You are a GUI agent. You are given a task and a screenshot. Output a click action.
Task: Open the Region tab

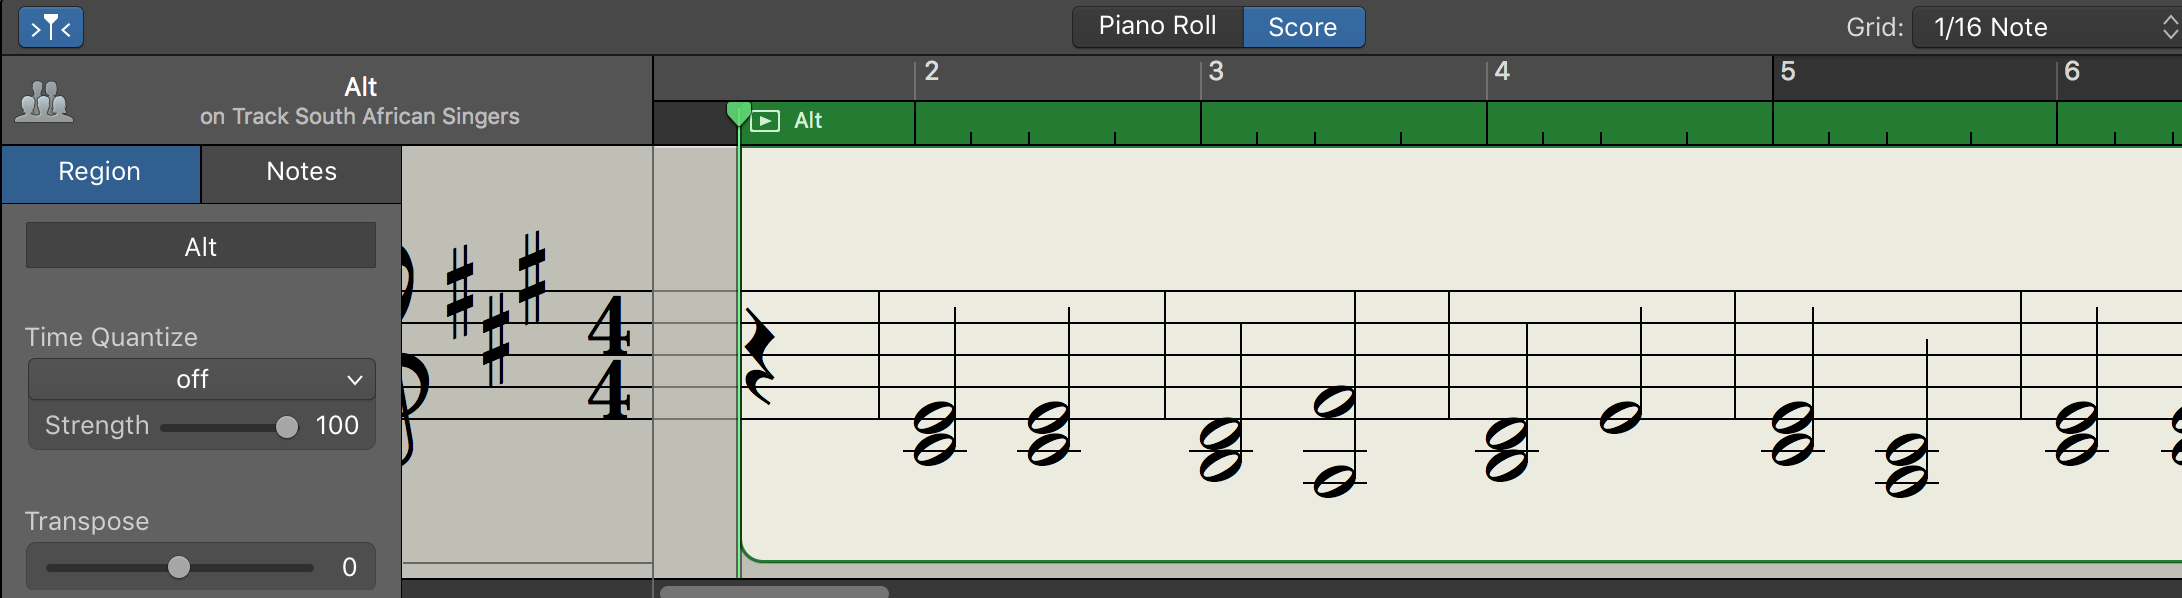pos(100,173)
